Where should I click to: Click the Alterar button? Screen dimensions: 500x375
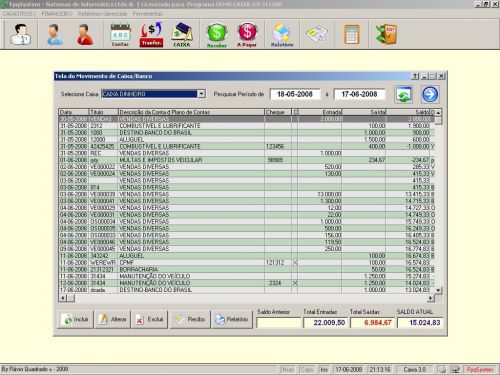[x=113, y=319]
